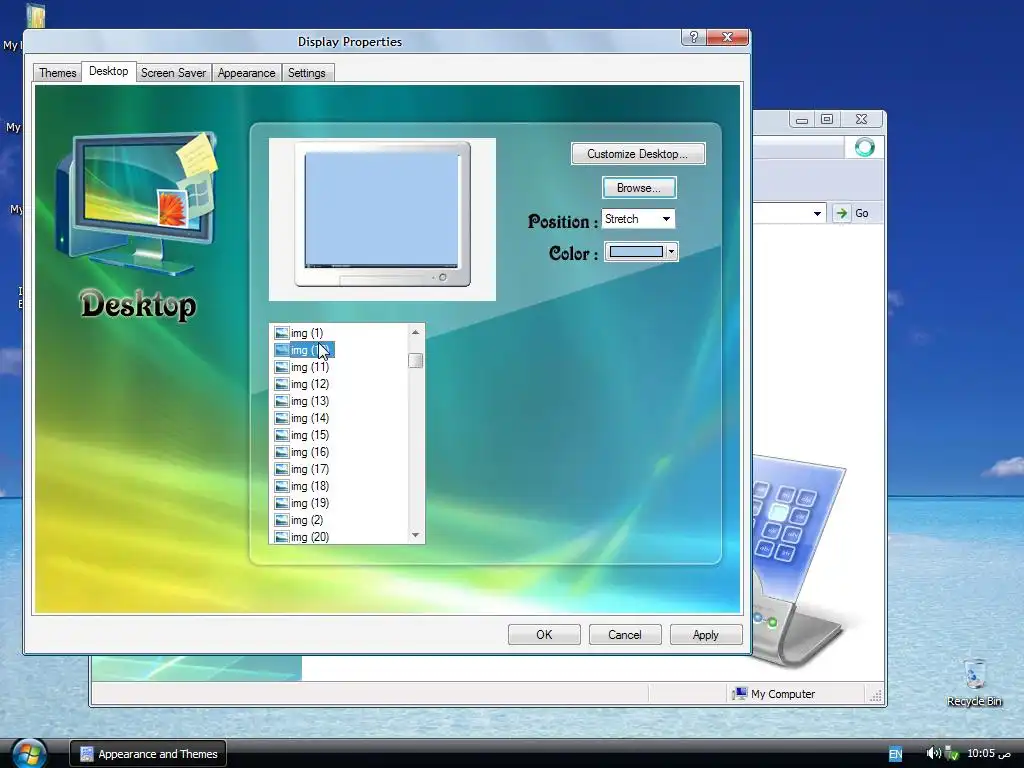Click the volume speaker tray icon
The image size is (1024, 768).
point(933,754)
